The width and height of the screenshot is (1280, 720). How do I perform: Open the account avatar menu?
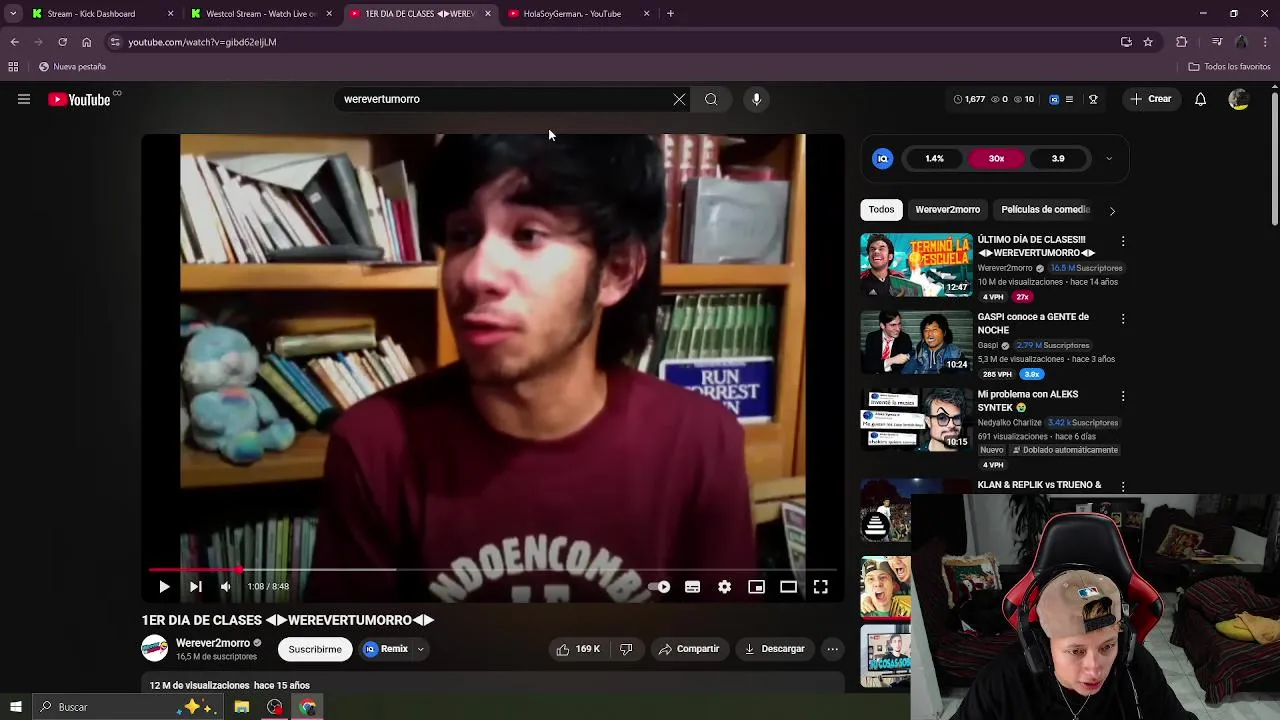(1238, 99)
